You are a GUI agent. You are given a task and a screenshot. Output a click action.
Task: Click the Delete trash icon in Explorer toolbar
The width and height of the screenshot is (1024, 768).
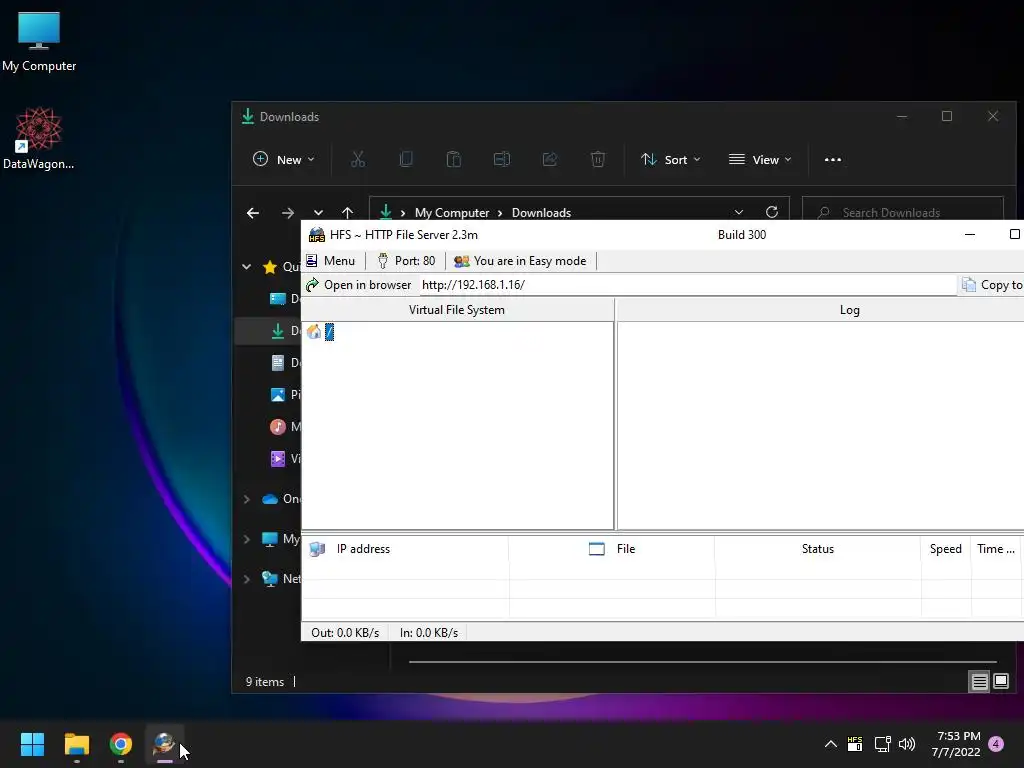(x=598, y=159)
